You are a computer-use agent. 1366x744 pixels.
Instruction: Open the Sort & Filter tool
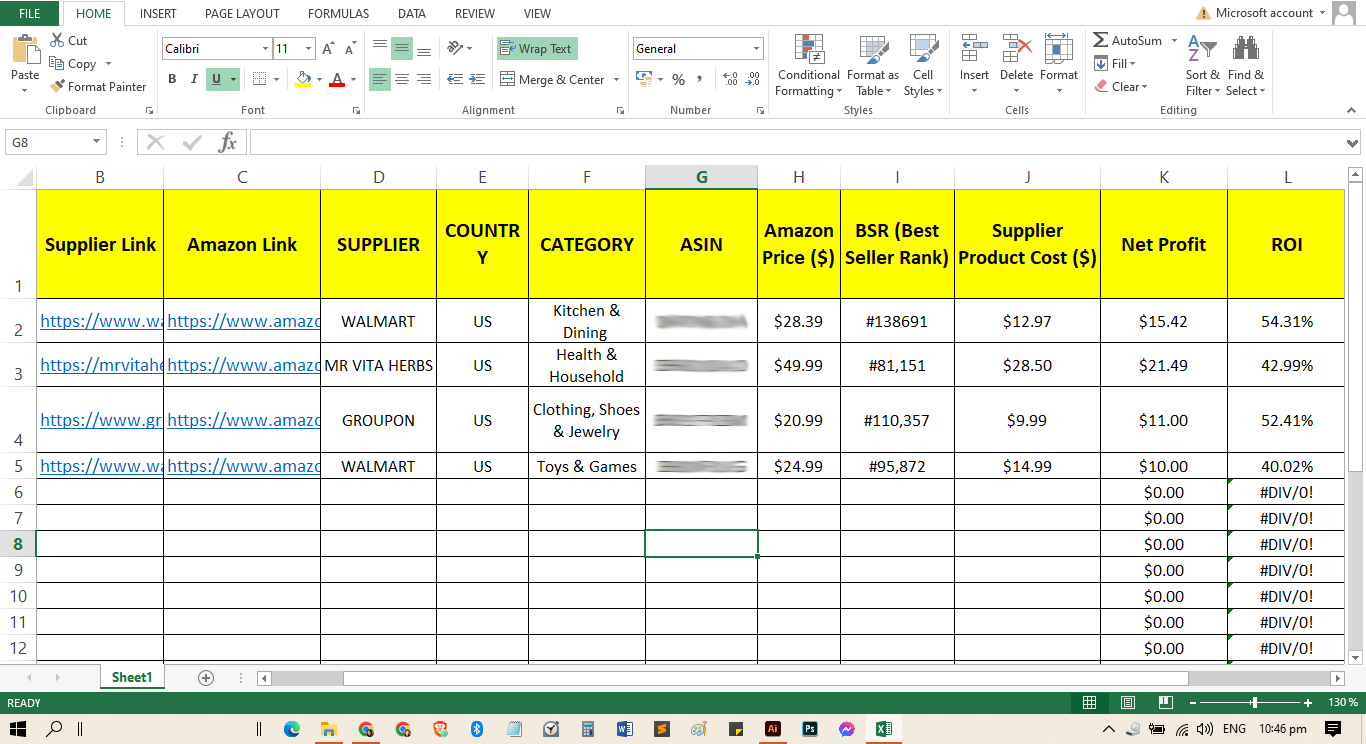(1202, 66)
